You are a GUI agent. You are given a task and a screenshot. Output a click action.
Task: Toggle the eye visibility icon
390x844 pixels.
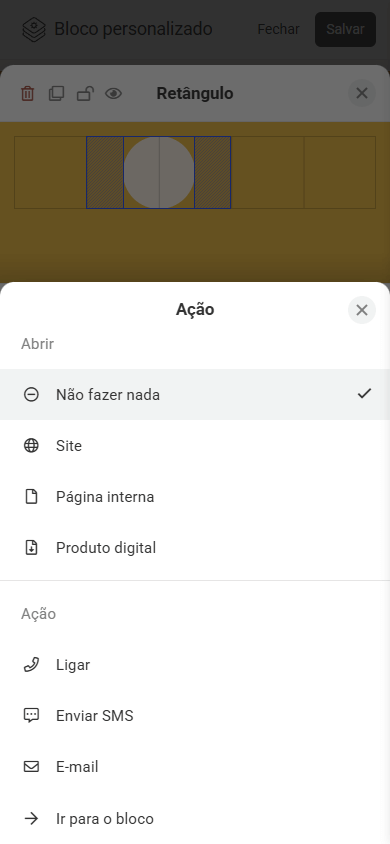coord(114,94)
